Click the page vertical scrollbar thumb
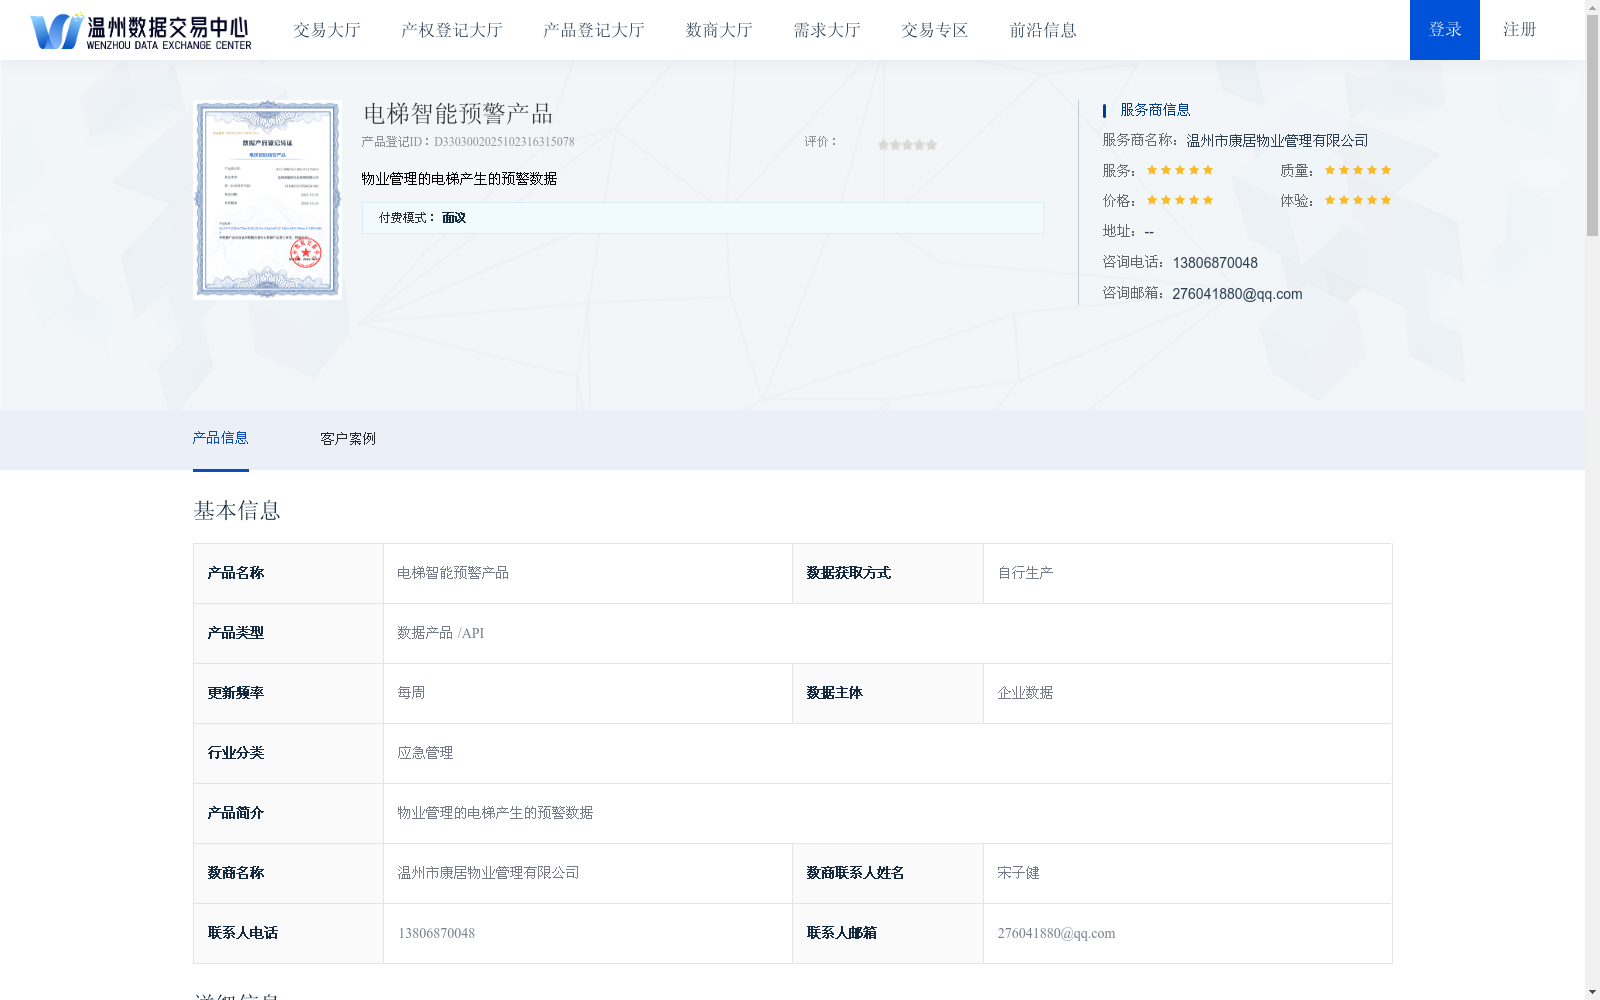This screenshot has width=1600, height=1000. click(1593, 125)
